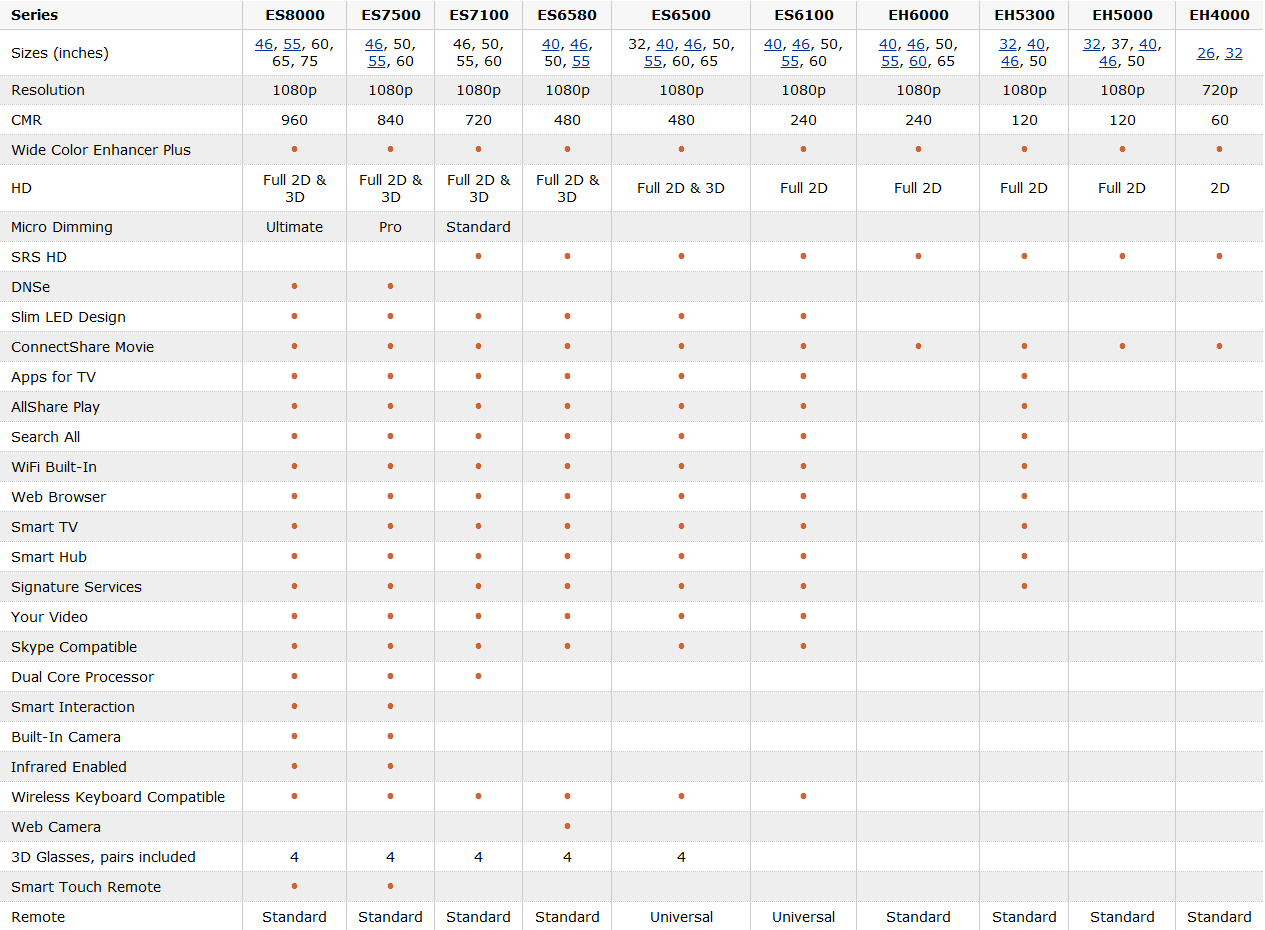
Task: Select the 40-inch link under ES6100
Action: [x=773, y=44]
